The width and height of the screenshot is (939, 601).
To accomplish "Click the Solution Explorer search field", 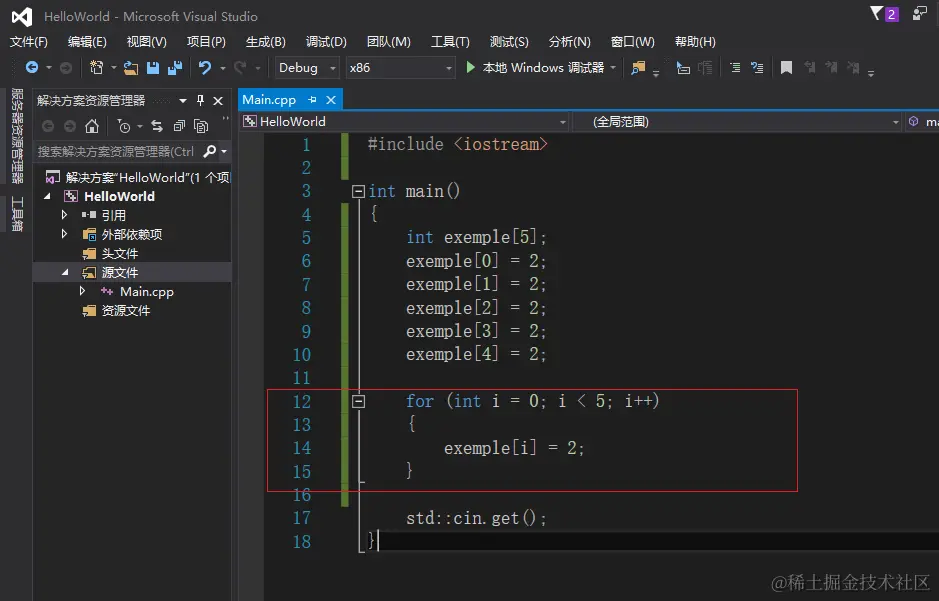I will coord(117,151).
